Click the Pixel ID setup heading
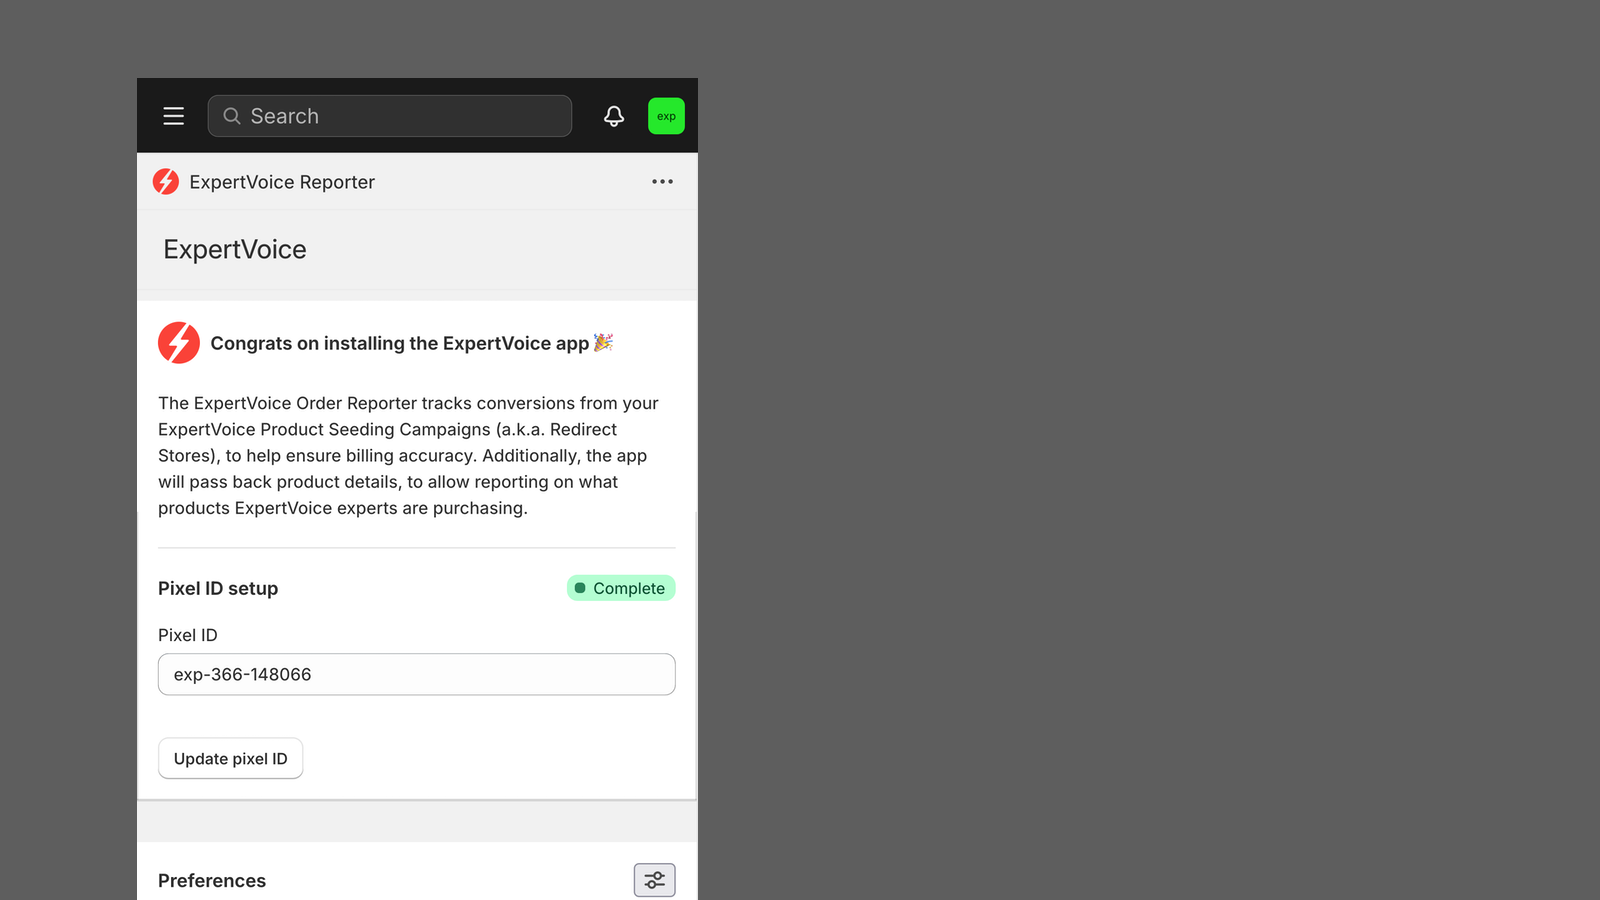The height and width of the screenshot is (900, 1600). tap(218, 588)
